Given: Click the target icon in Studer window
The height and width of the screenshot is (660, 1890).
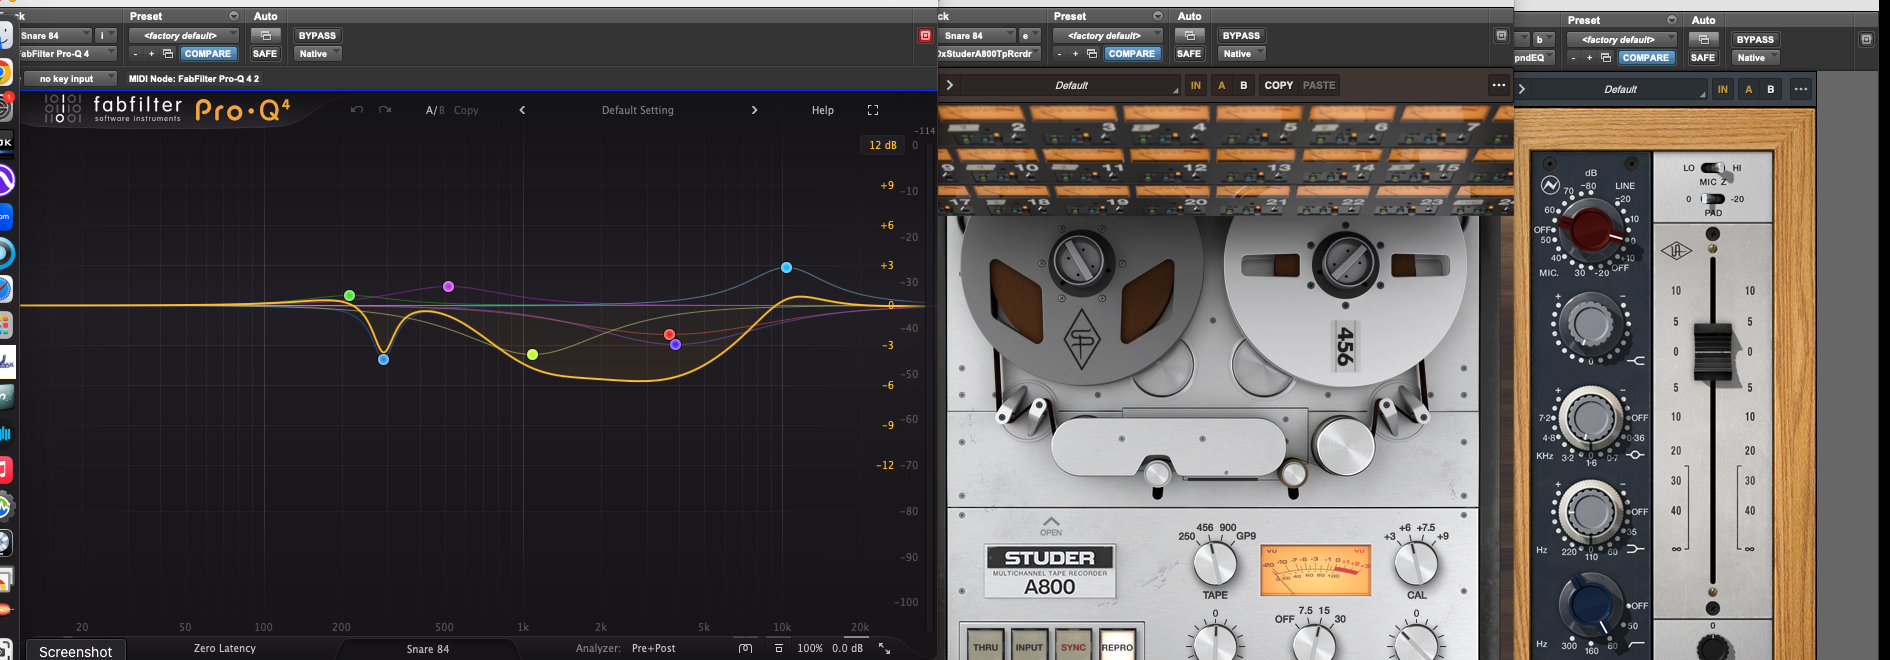Looking at the screenshot, I should pyautogui.click(x=1501, y=35).
